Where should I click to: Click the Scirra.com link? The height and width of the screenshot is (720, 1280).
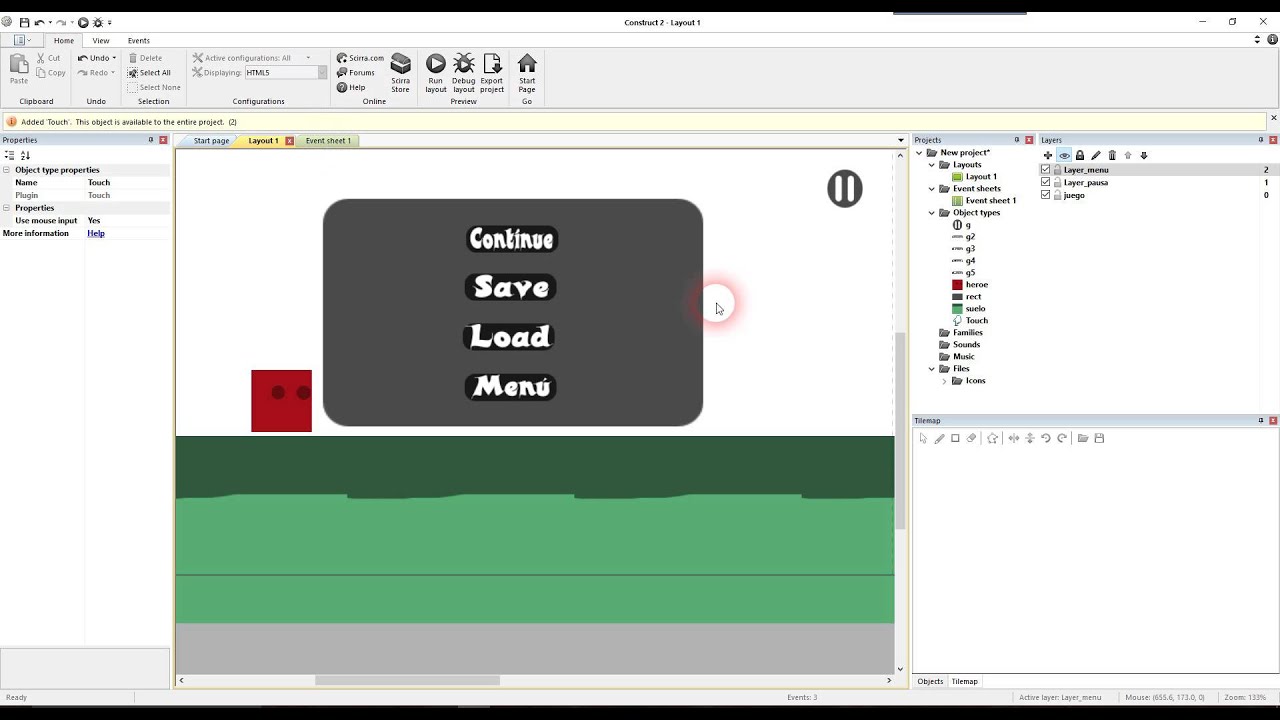click(360, 58)
